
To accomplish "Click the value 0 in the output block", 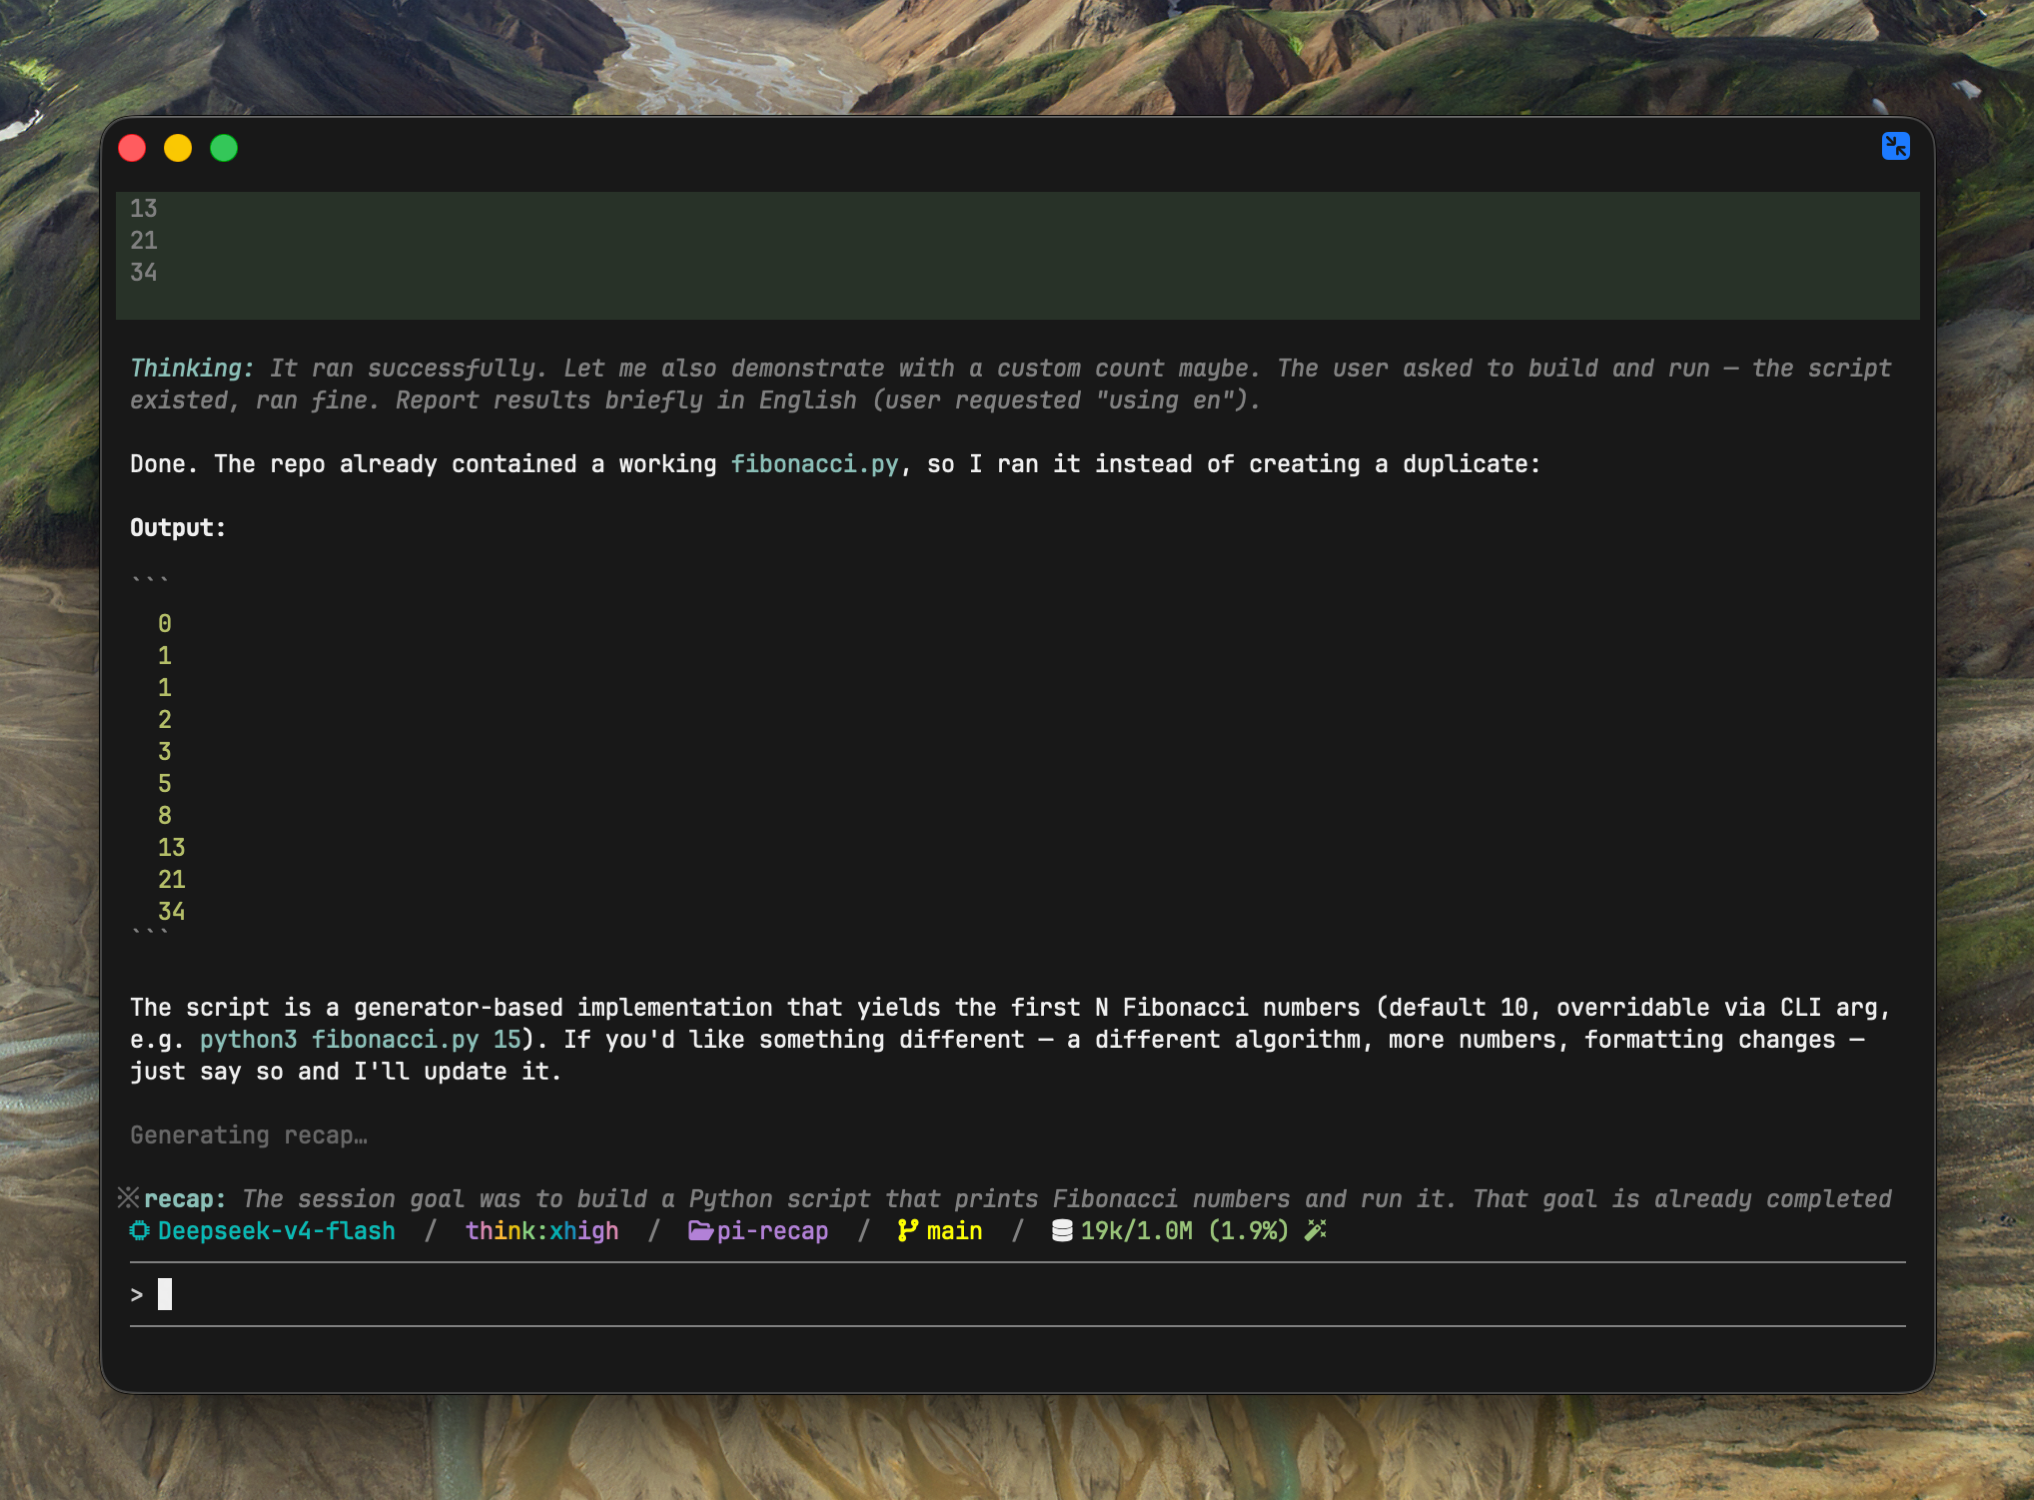I will tap(165, 624).
